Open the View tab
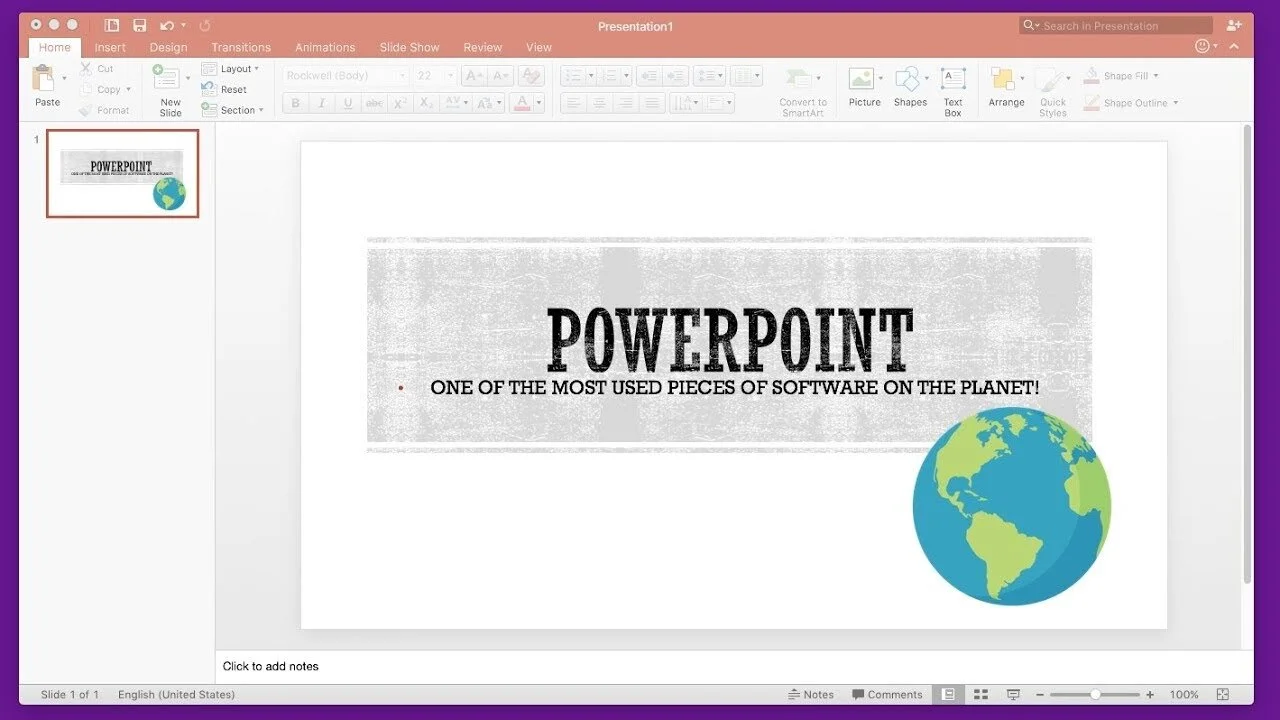This screenshot has width=1280, height=720. [539, 47]
